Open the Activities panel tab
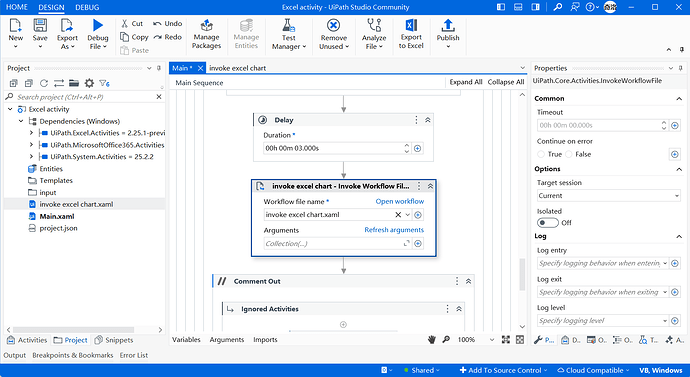 (x=27, y=340)
